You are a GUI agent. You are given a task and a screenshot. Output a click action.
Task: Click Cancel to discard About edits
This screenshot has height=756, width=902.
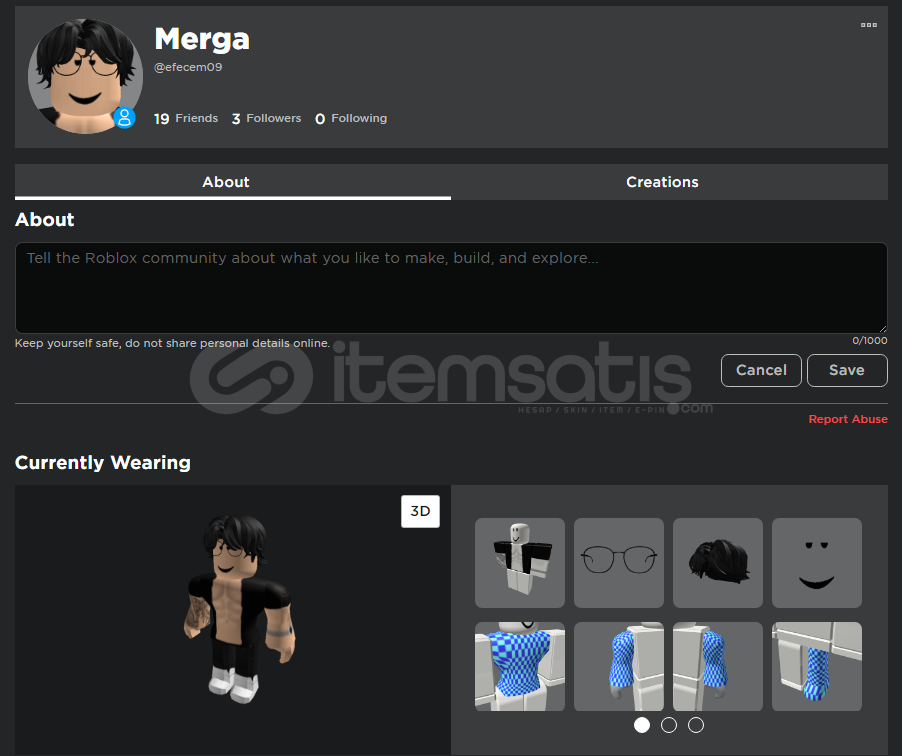(761, 370)
